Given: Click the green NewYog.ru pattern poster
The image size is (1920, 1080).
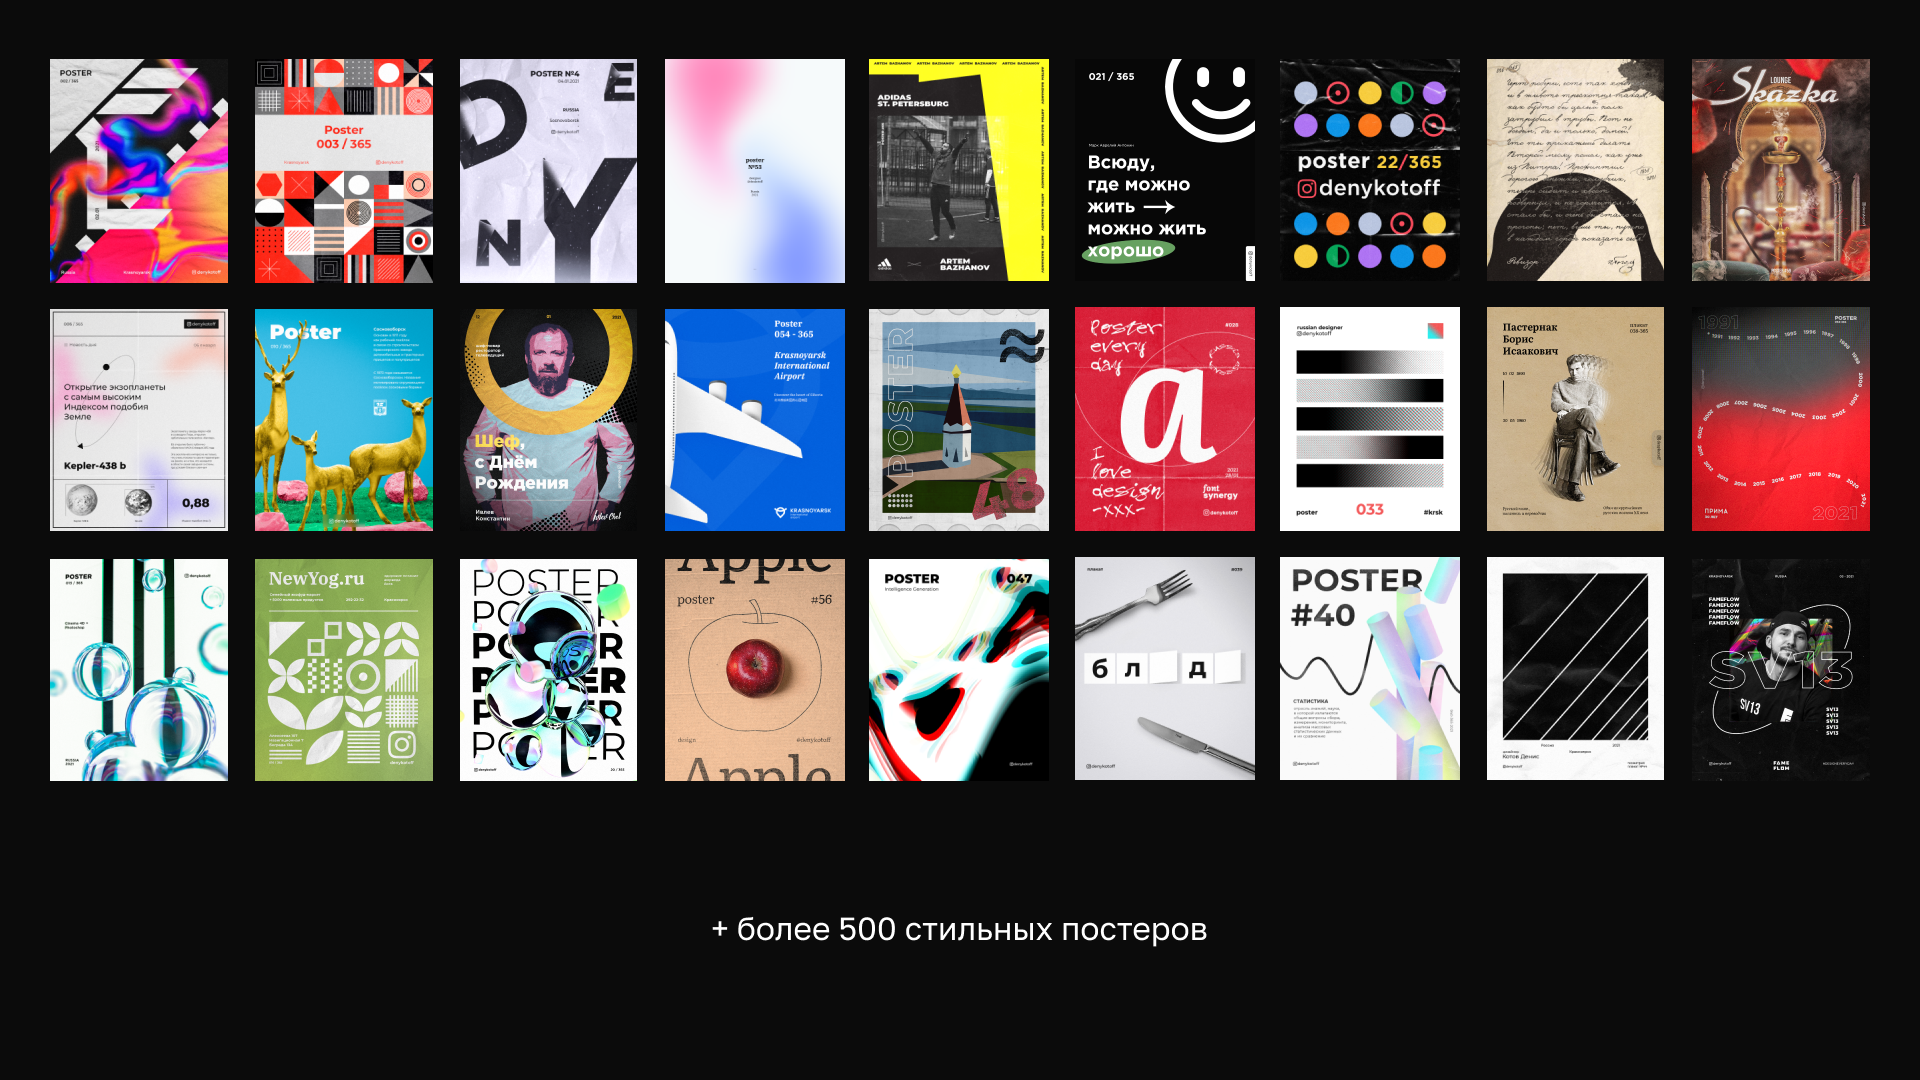Looking at the screenshot, I should pos(343,670).
